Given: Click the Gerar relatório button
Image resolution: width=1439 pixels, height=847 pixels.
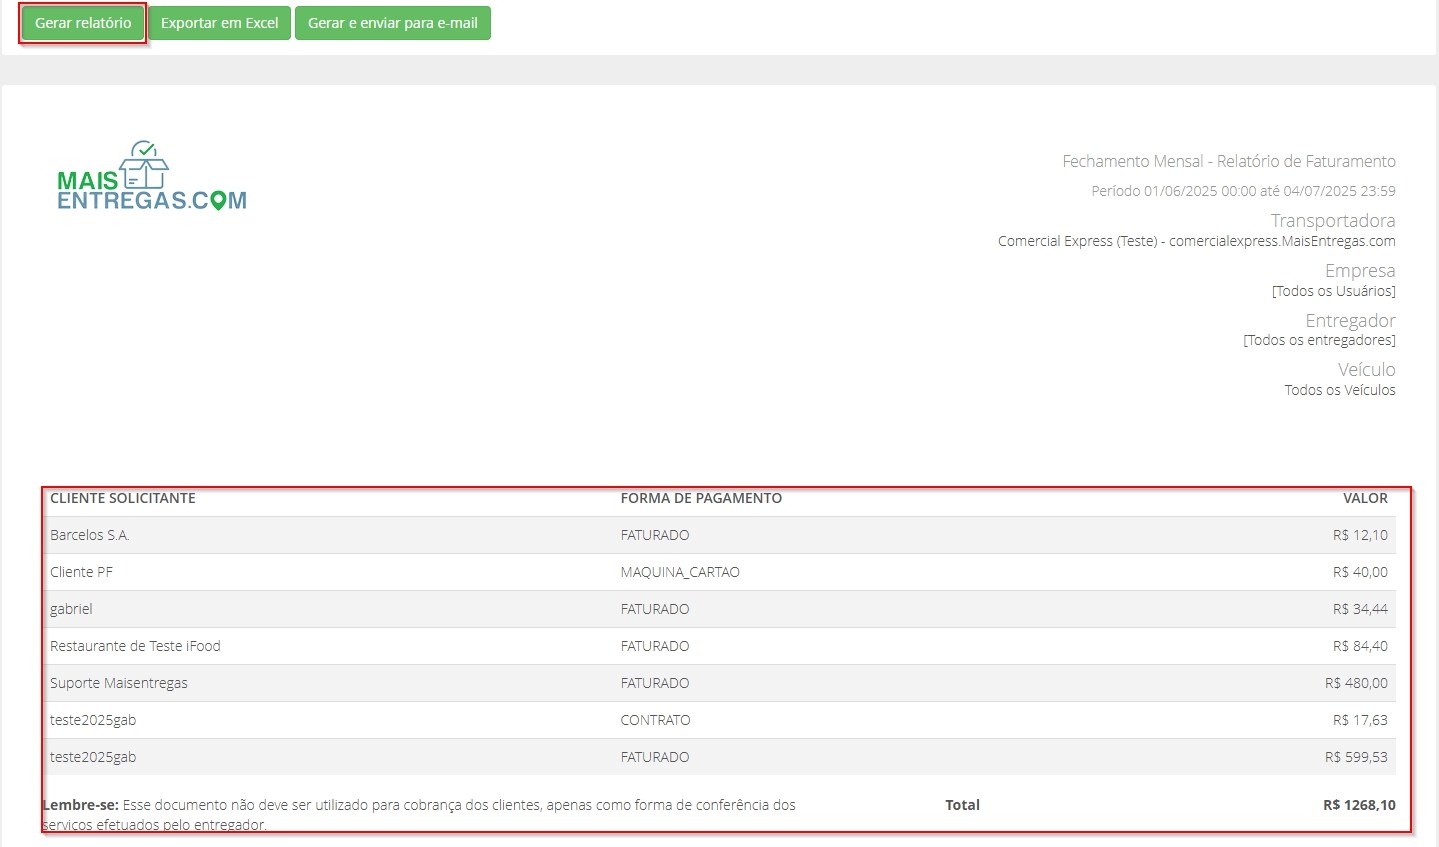Looking at the screenshot, I should click(x=83, y=23).
